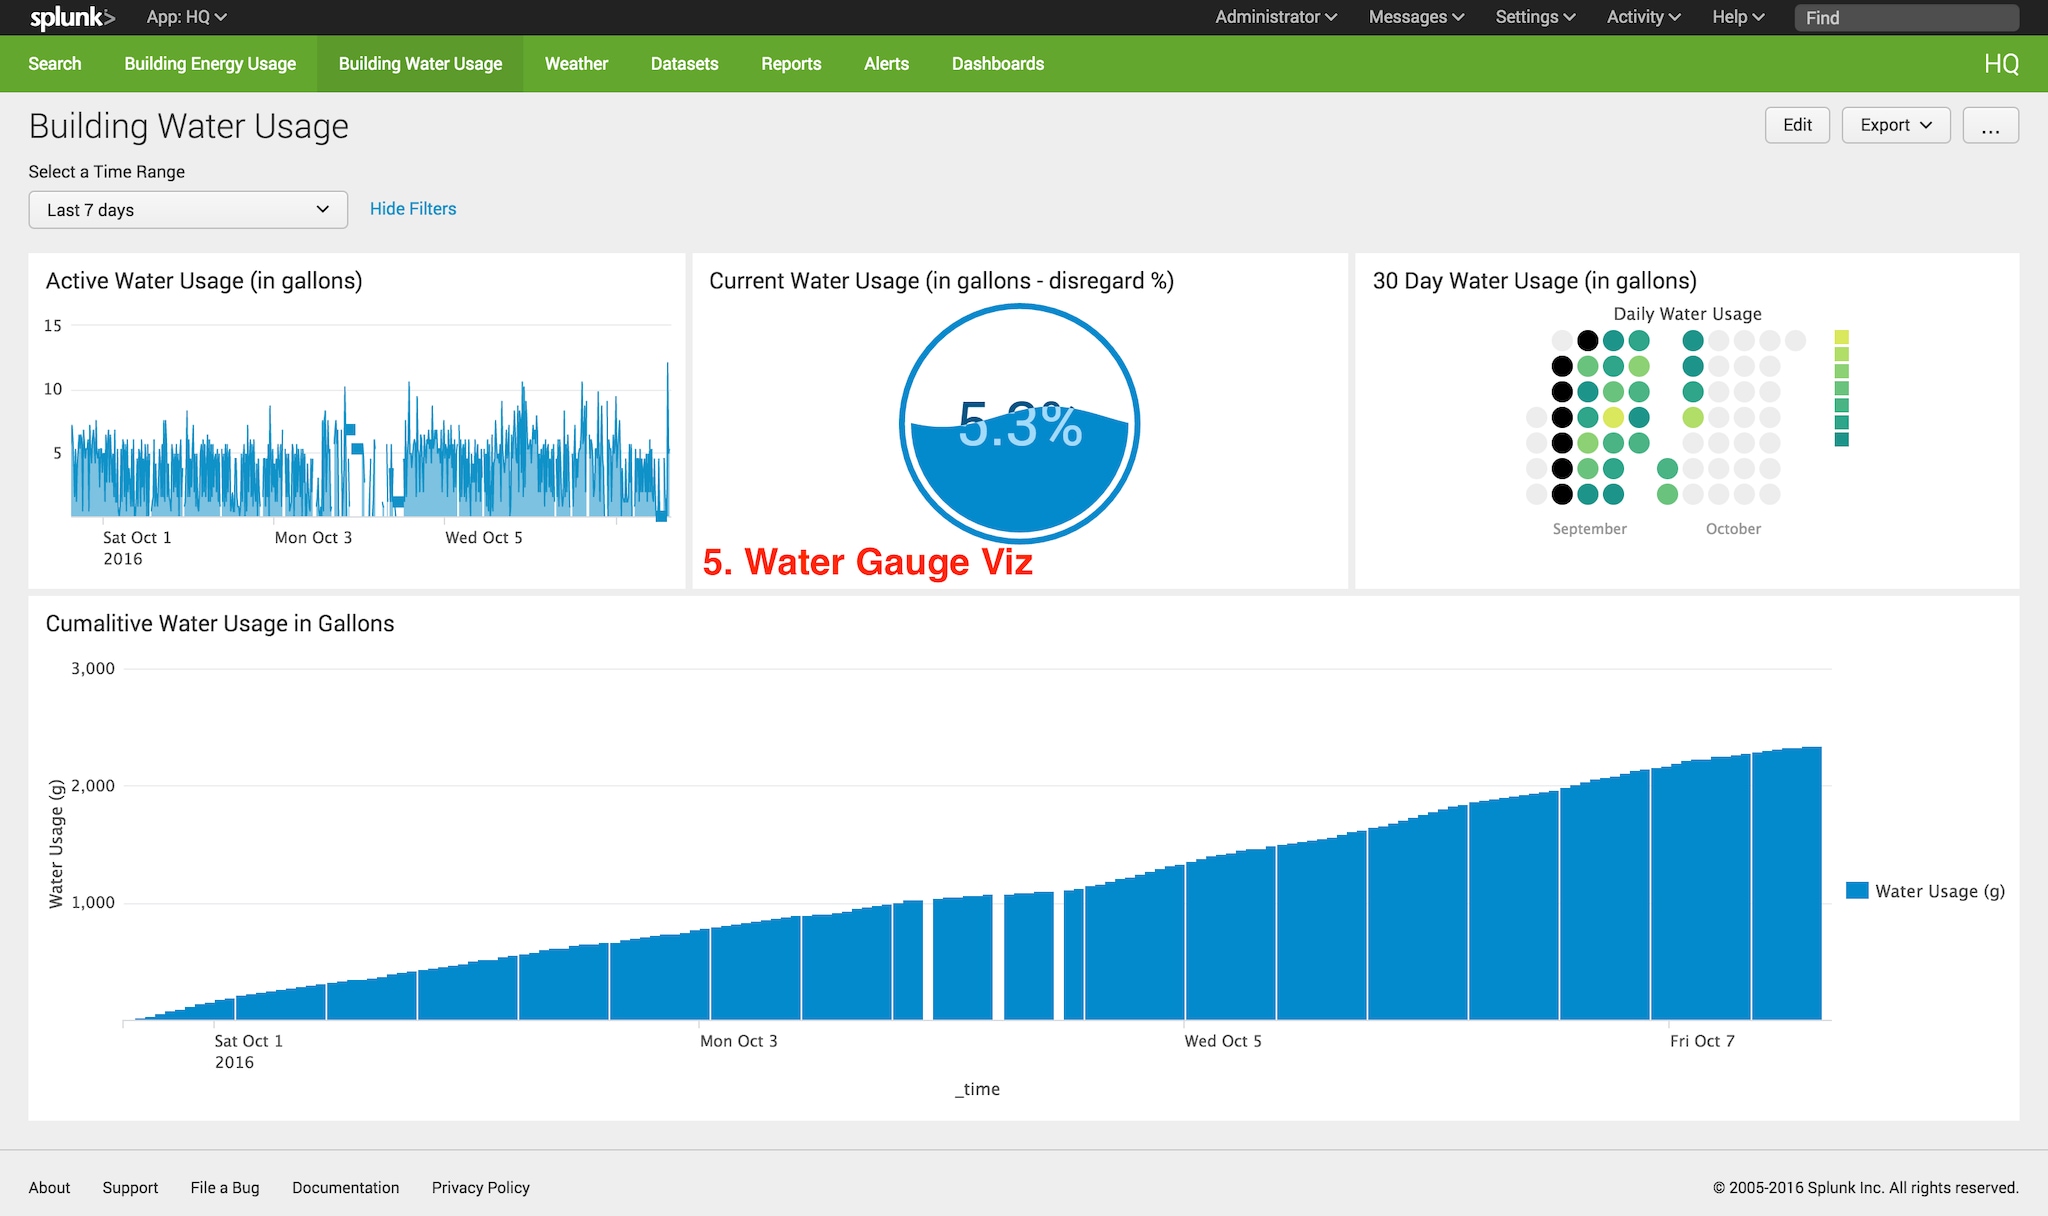Open the Last 7 days time range dropdown
The image size is (2048, 1216).
pyautogui.click(x=188, y=210)
